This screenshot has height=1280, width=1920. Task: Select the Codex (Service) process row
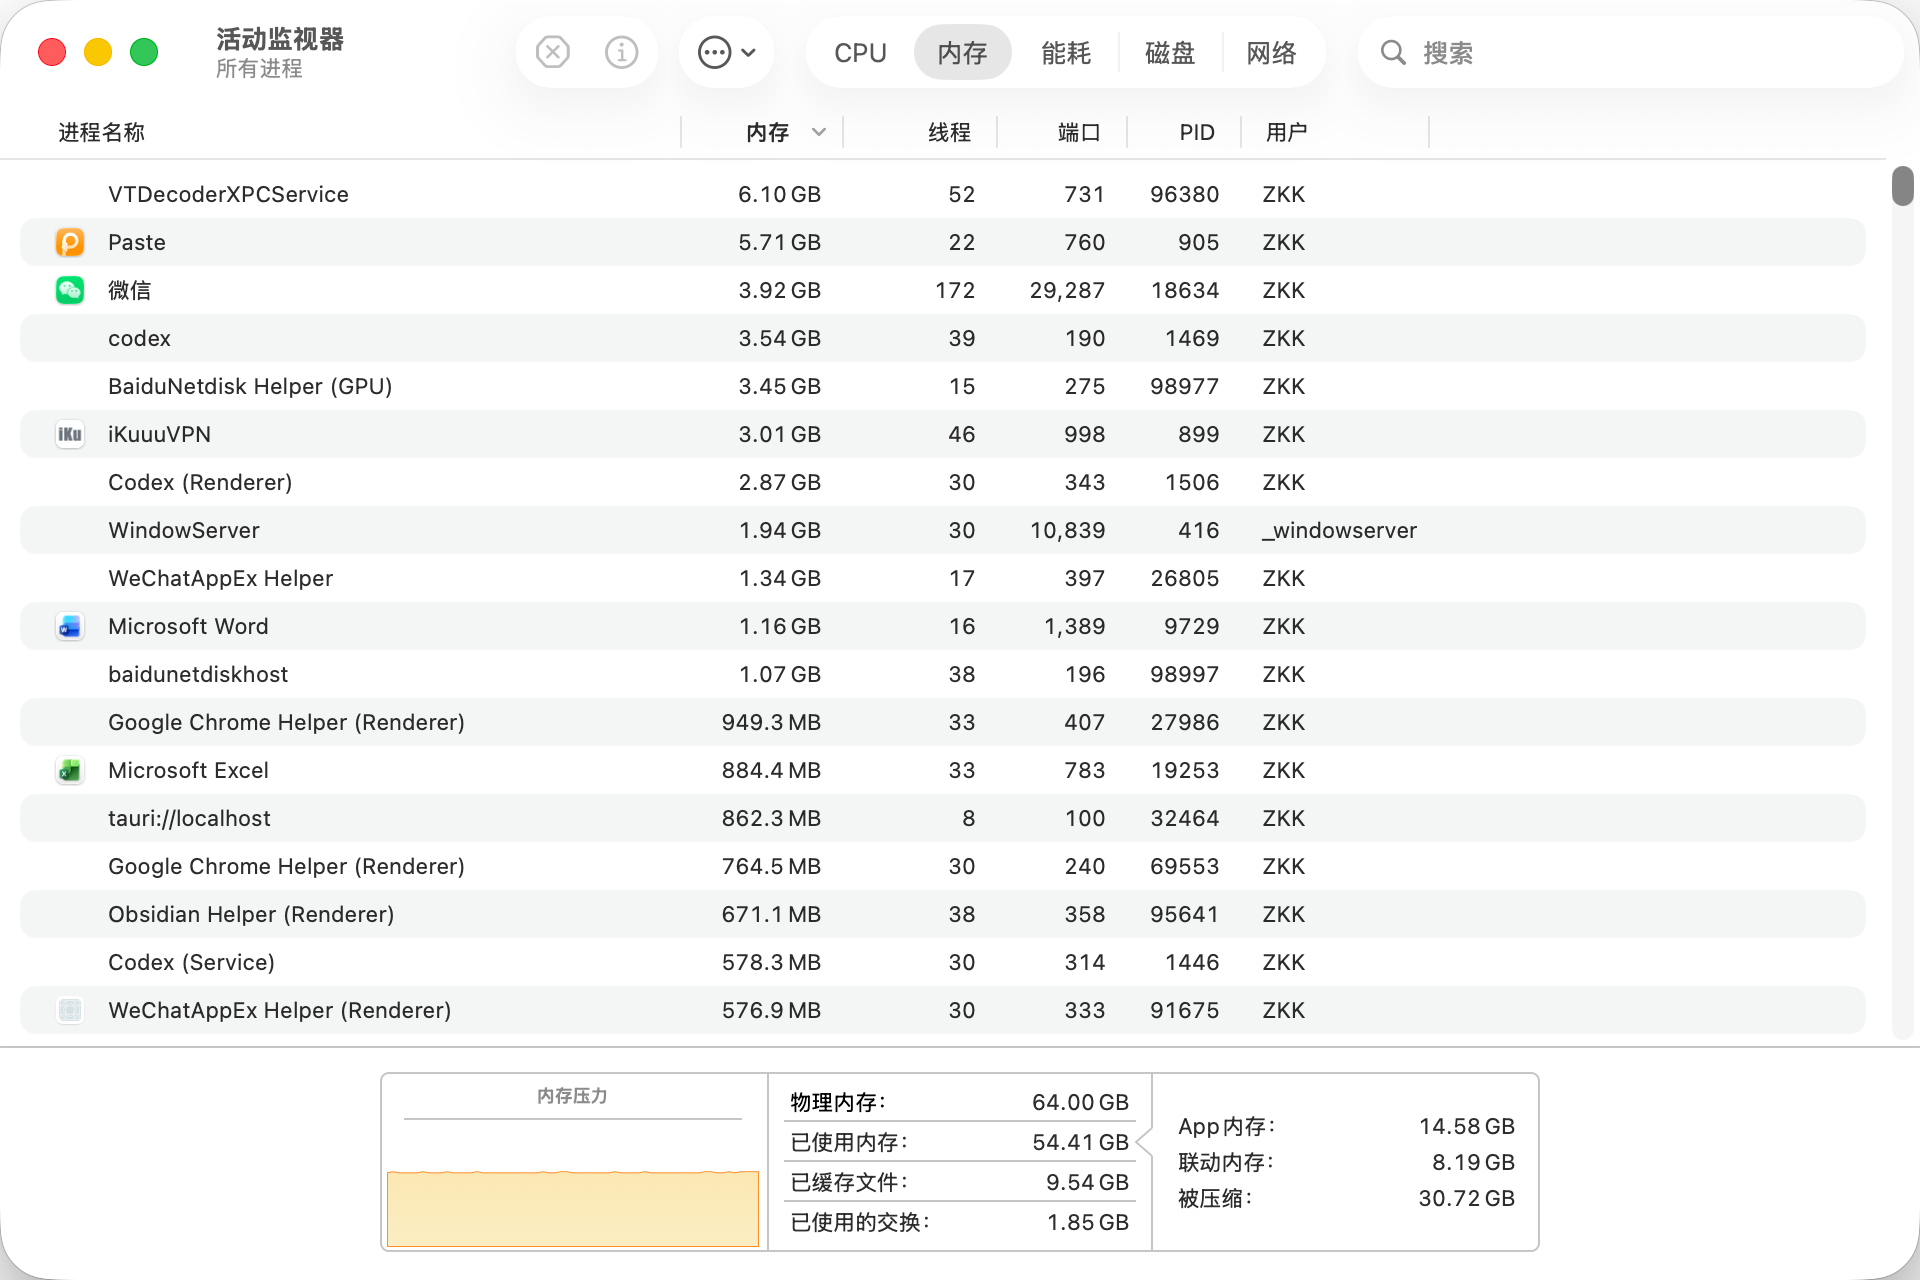943,962
